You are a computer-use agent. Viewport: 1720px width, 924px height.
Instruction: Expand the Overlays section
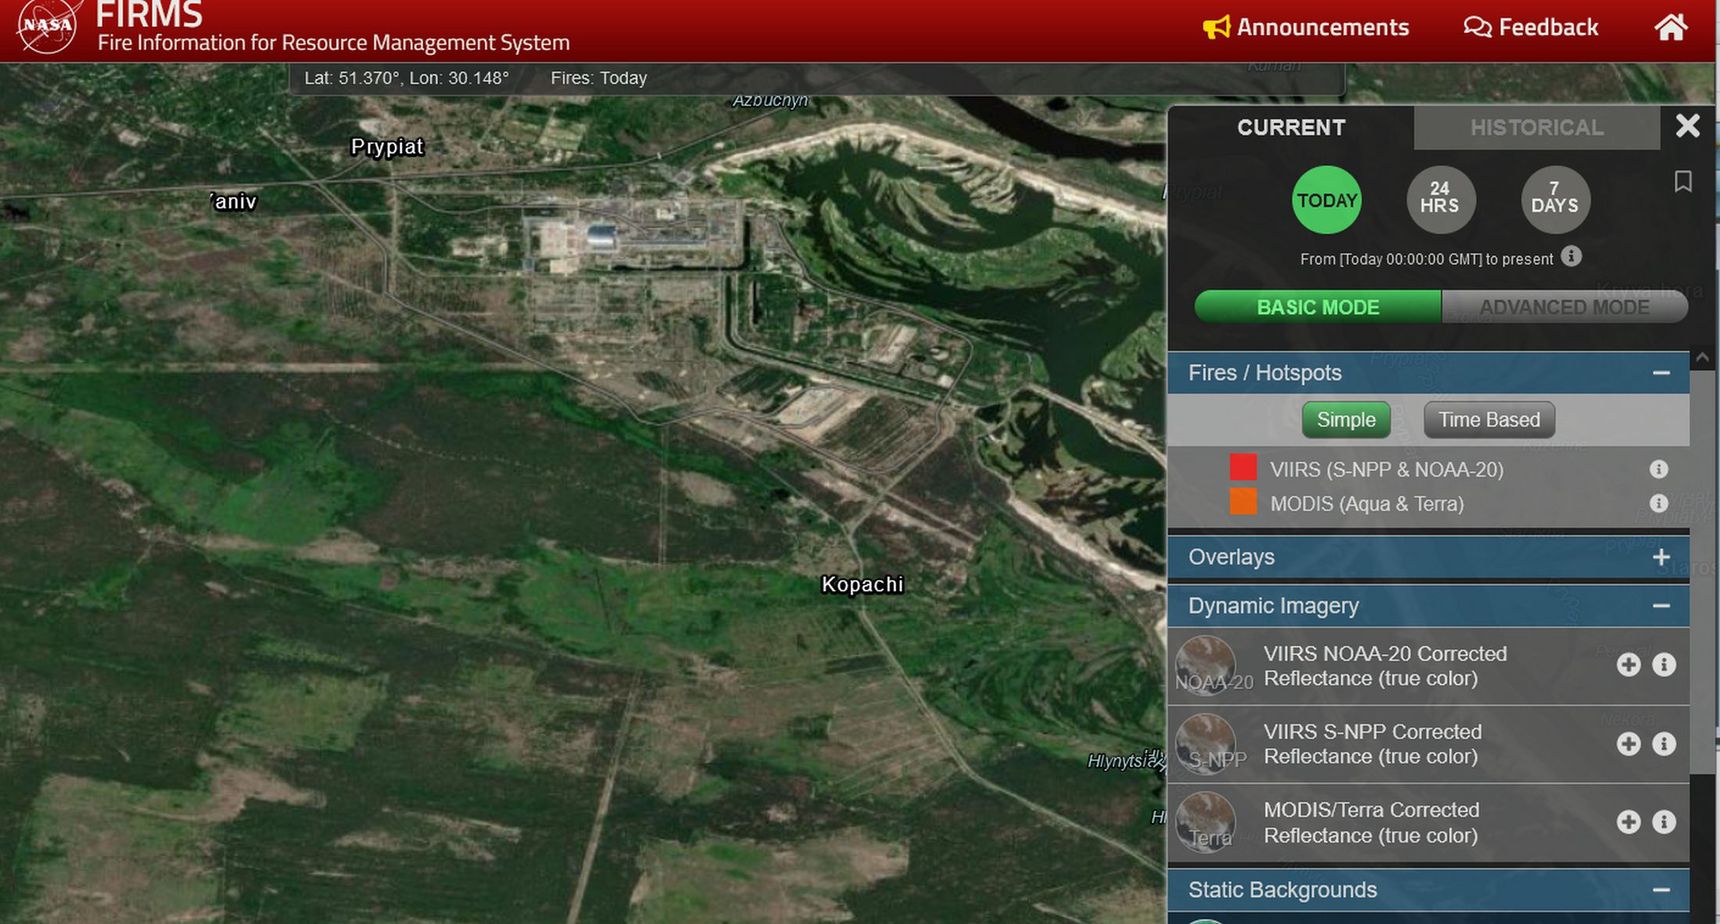coord(1661,557)
